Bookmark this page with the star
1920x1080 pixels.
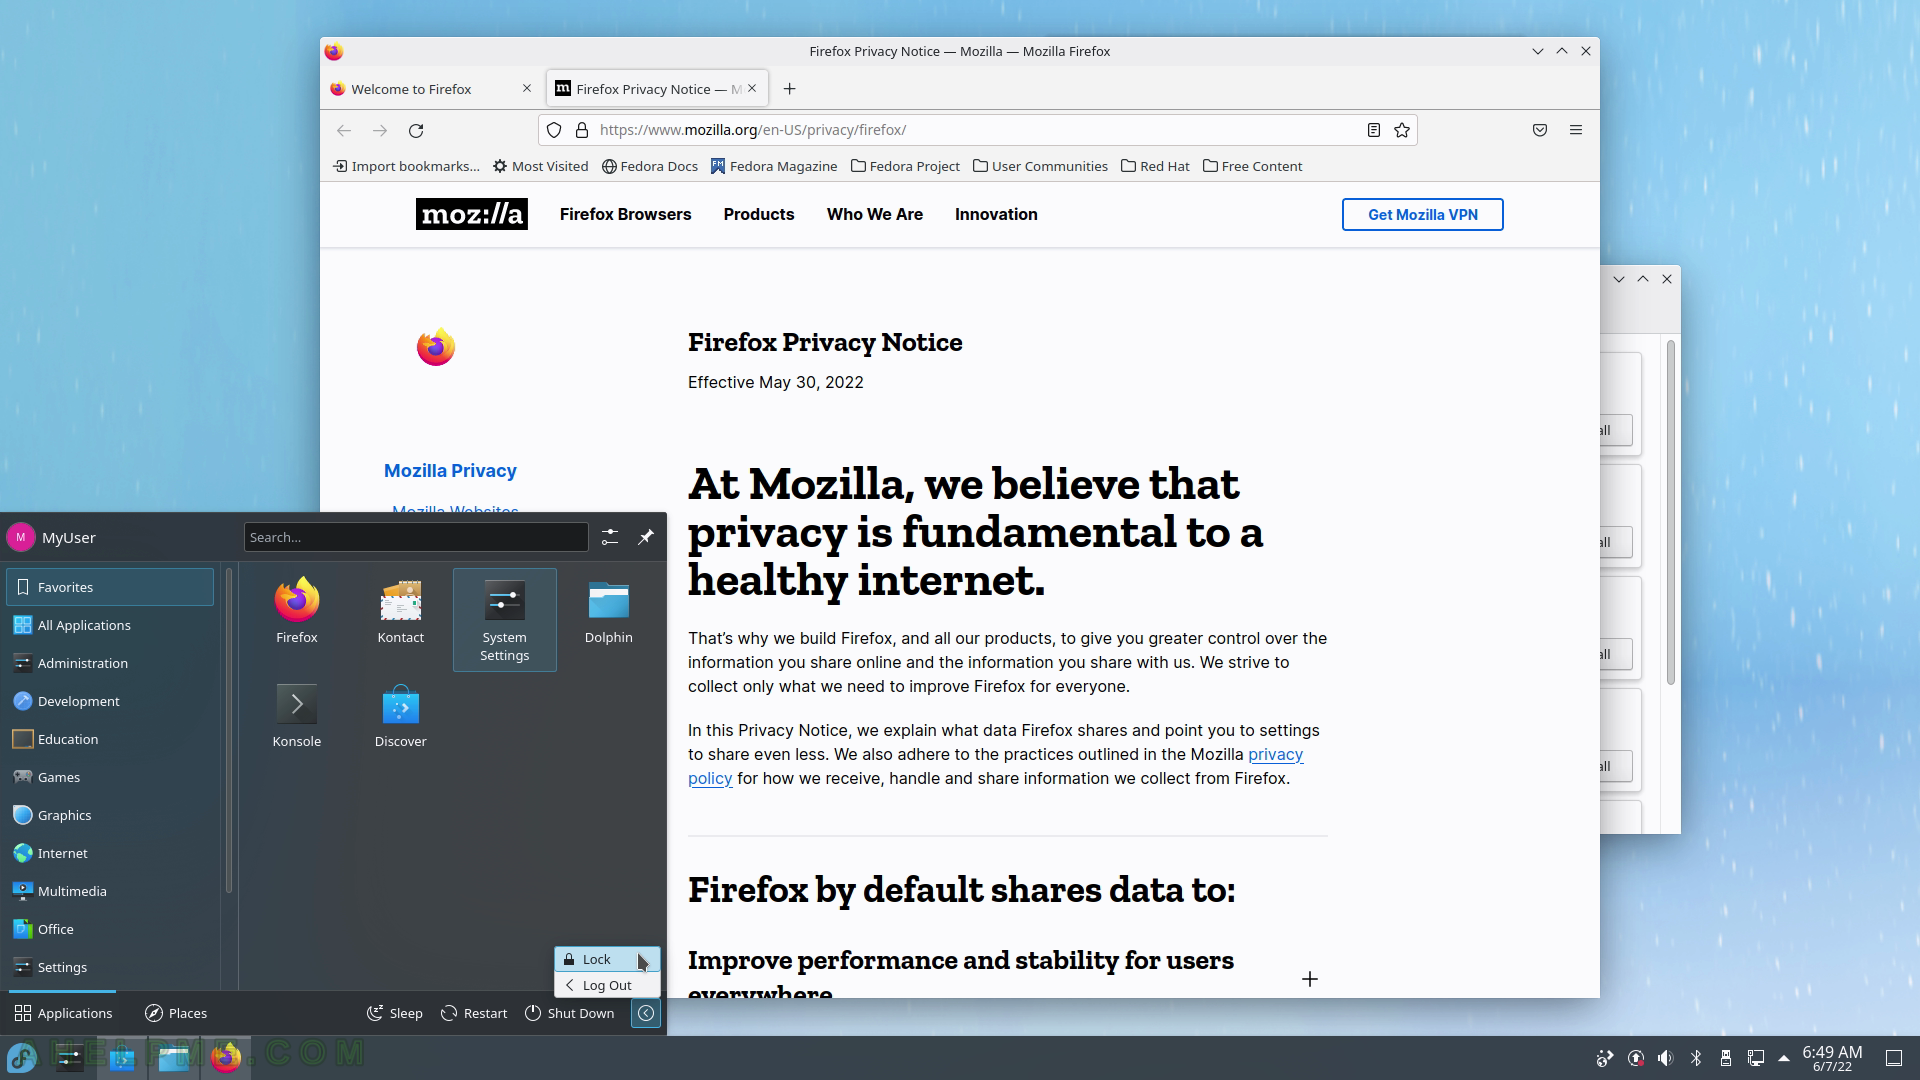coord(1402,130)
